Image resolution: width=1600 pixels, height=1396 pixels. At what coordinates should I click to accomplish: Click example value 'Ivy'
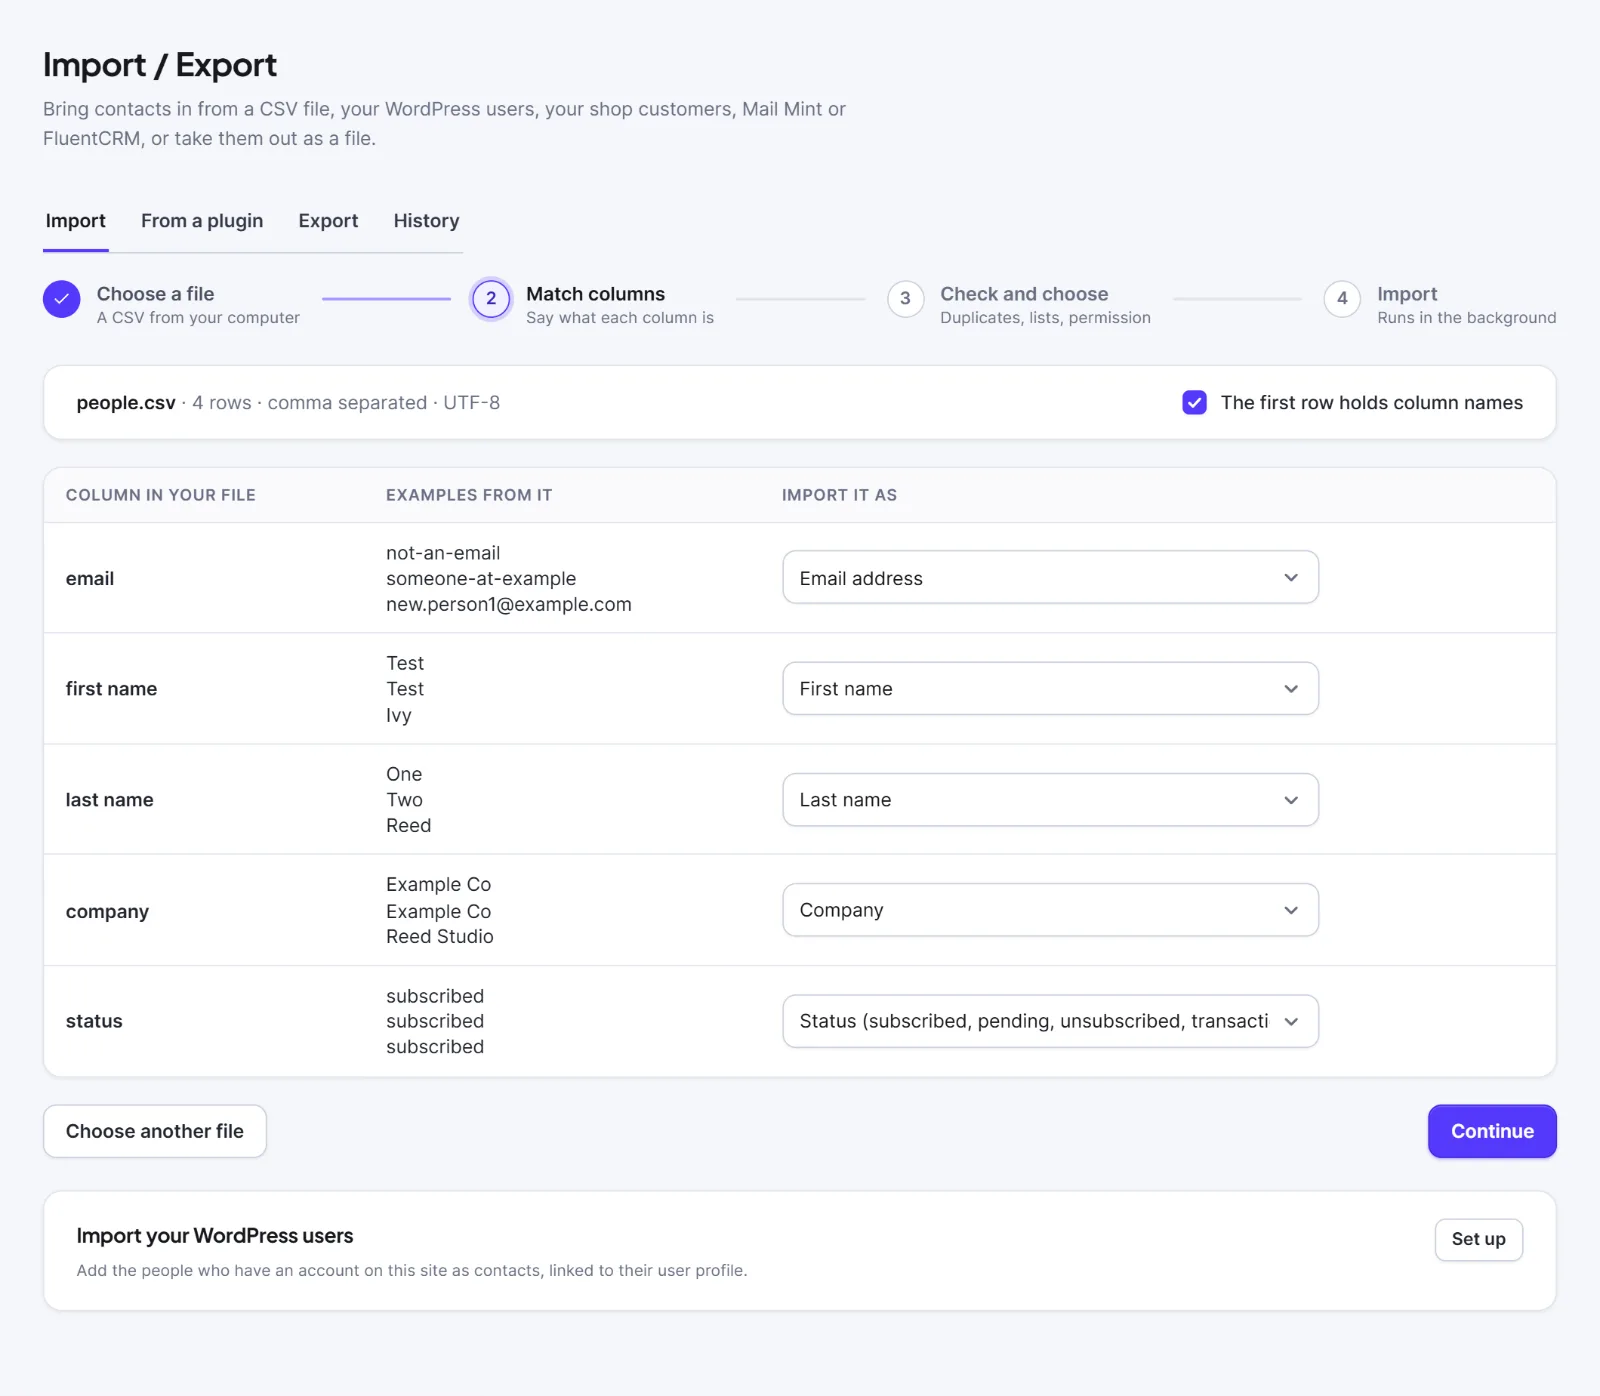coord(399,715)
